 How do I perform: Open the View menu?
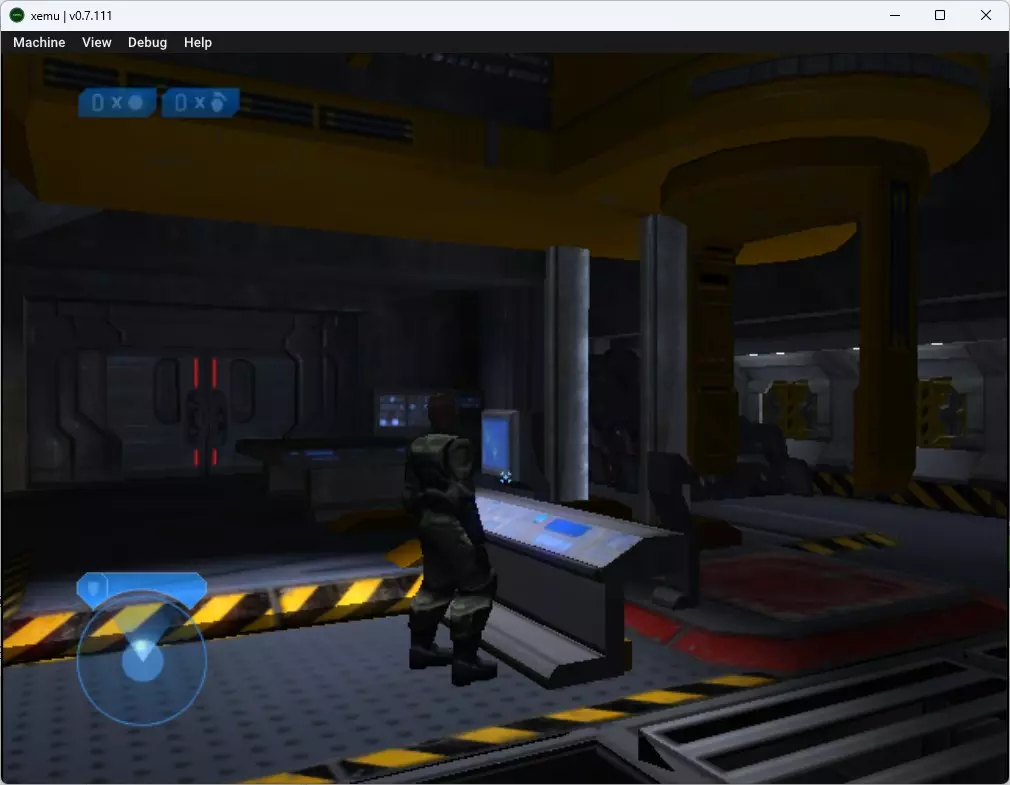(x=97, y=43)
